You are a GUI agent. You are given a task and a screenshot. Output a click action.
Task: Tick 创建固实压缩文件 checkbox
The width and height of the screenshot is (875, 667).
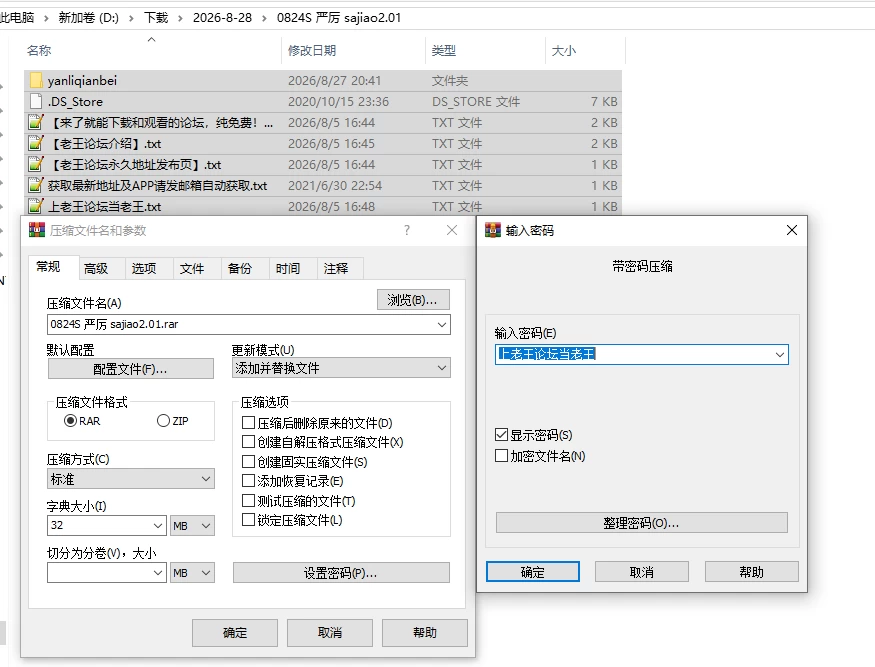point(248,462)
